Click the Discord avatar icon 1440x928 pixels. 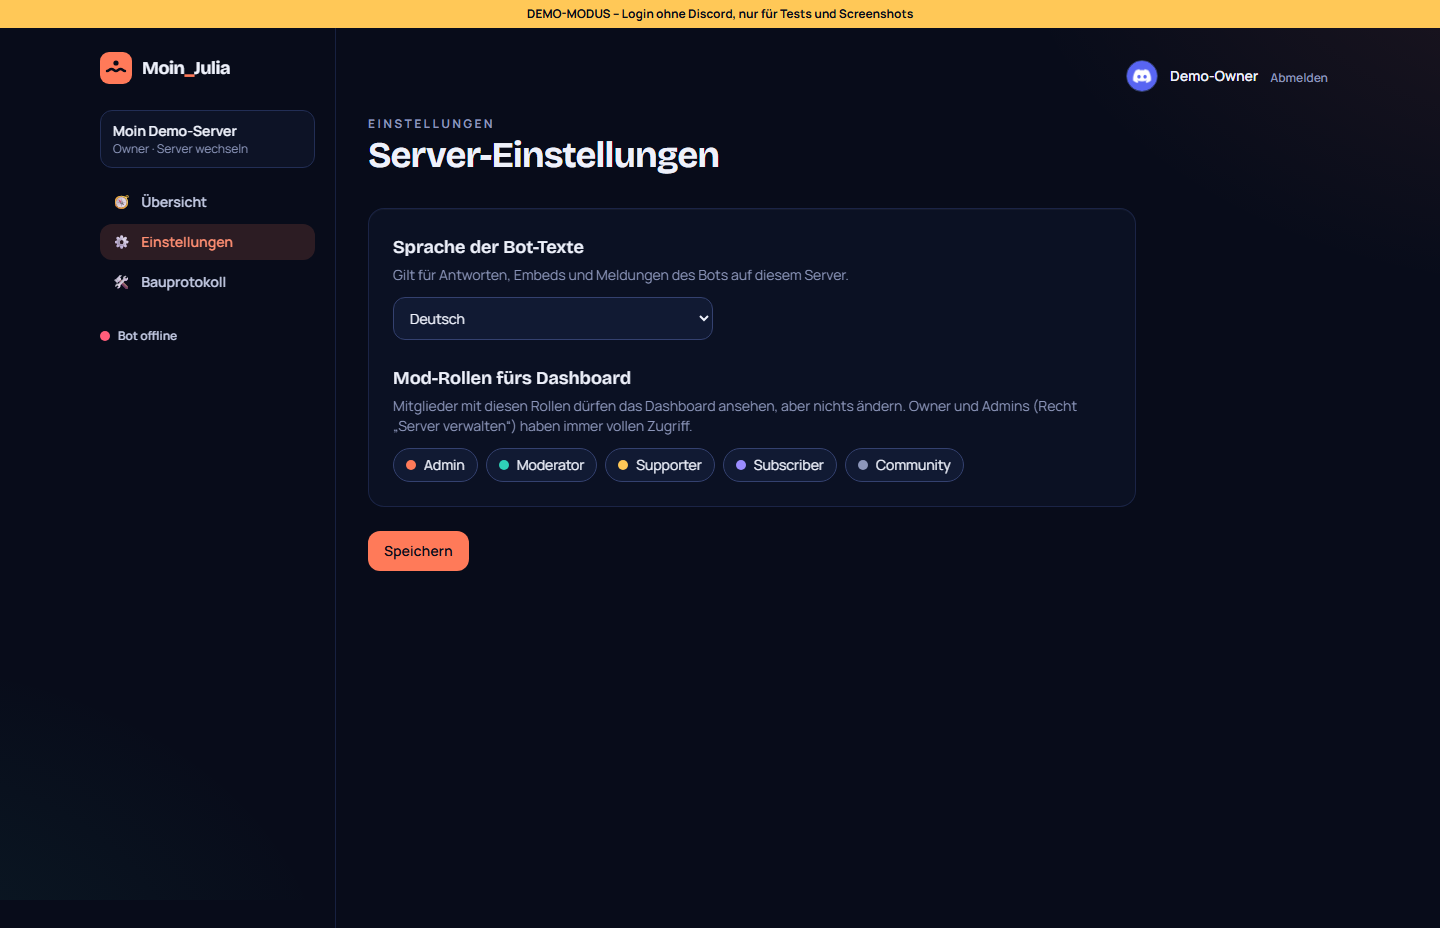click(1142, 76)
